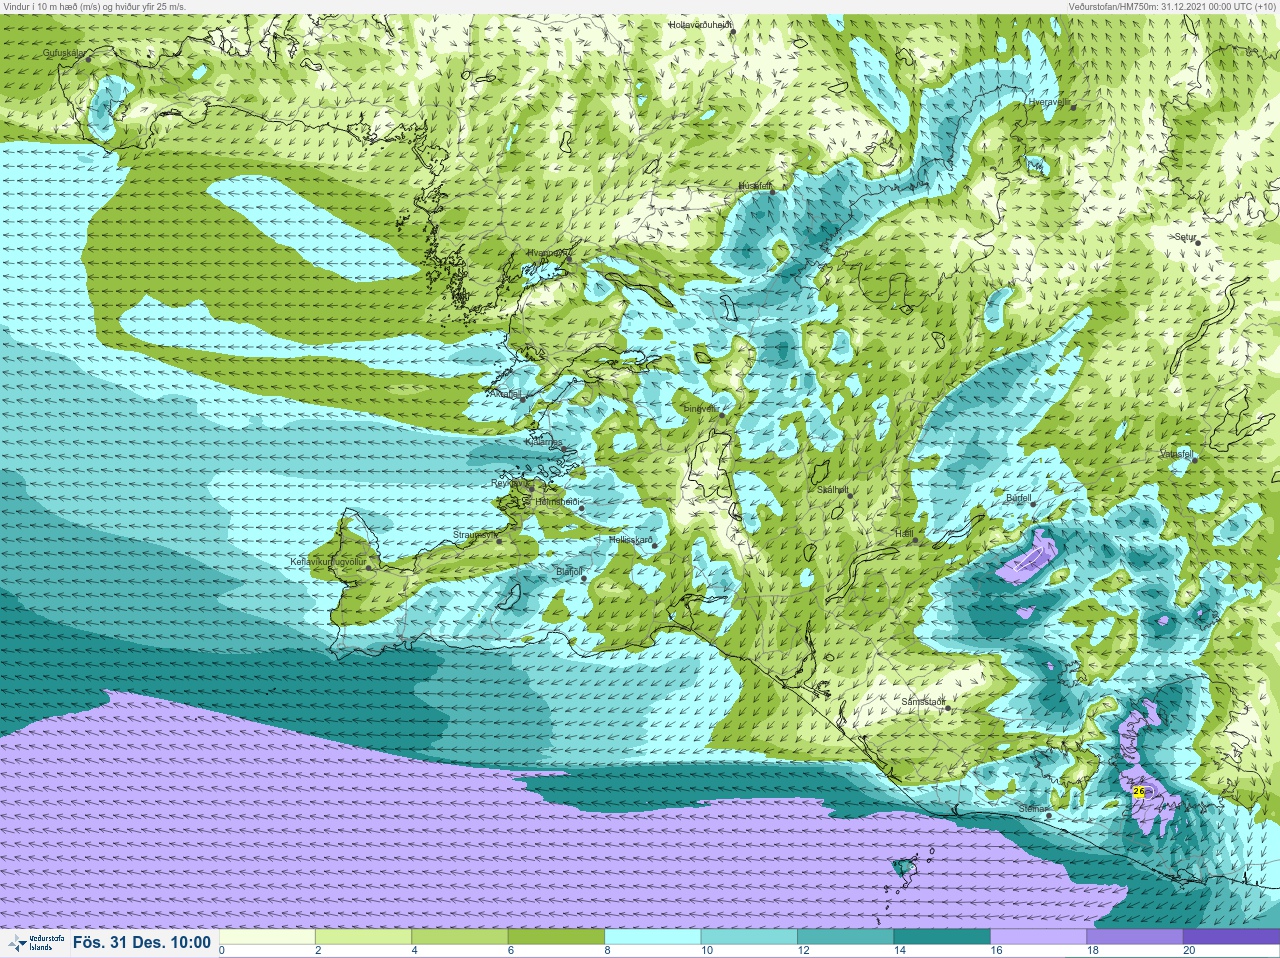The height and width of the screenshot is (958, 1280).
Task: Click the legend value 8
Action: 606,950
